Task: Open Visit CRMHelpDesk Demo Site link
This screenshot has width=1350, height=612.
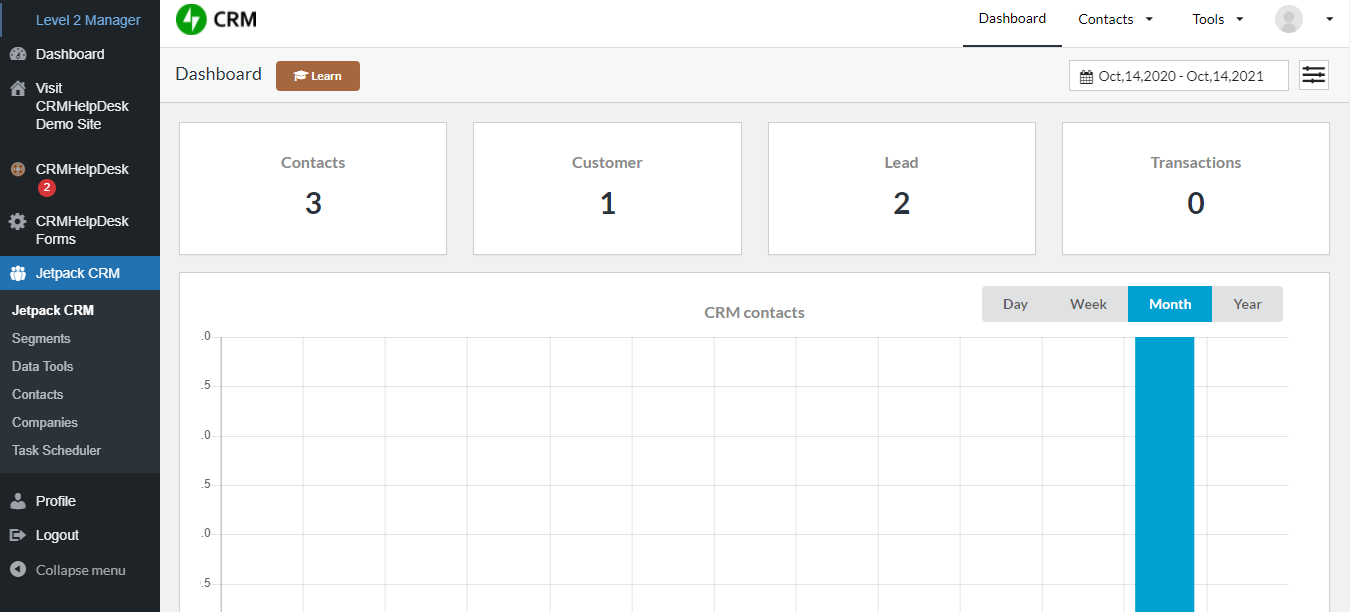Action: 80,106
